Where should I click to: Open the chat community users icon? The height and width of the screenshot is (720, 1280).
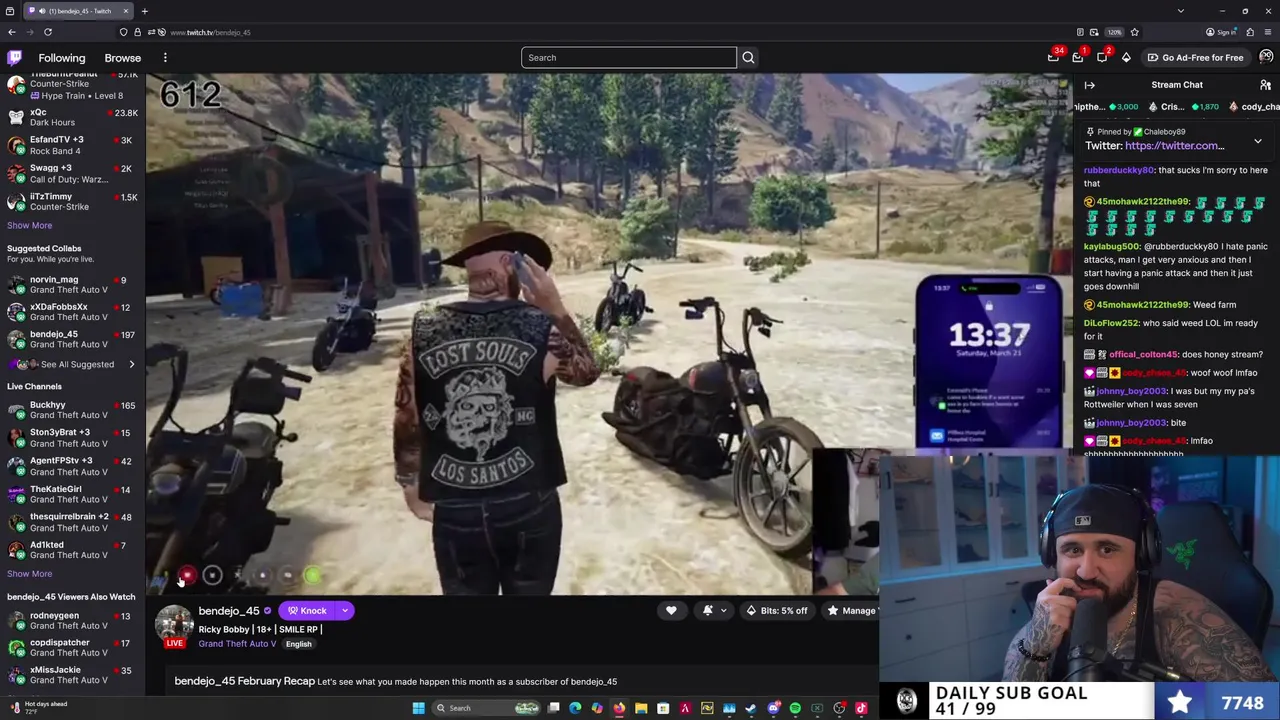coord(1265,85)
